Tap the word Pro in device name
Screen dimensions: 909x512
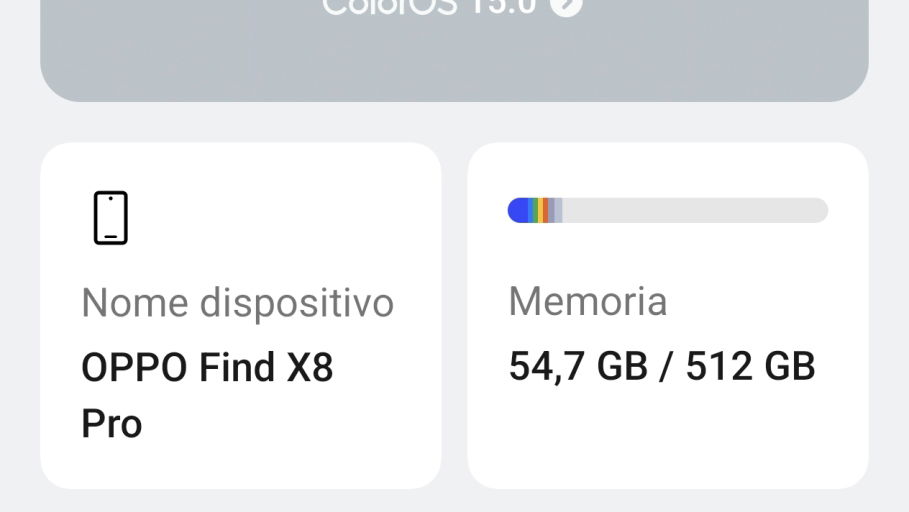pos(112,424)
